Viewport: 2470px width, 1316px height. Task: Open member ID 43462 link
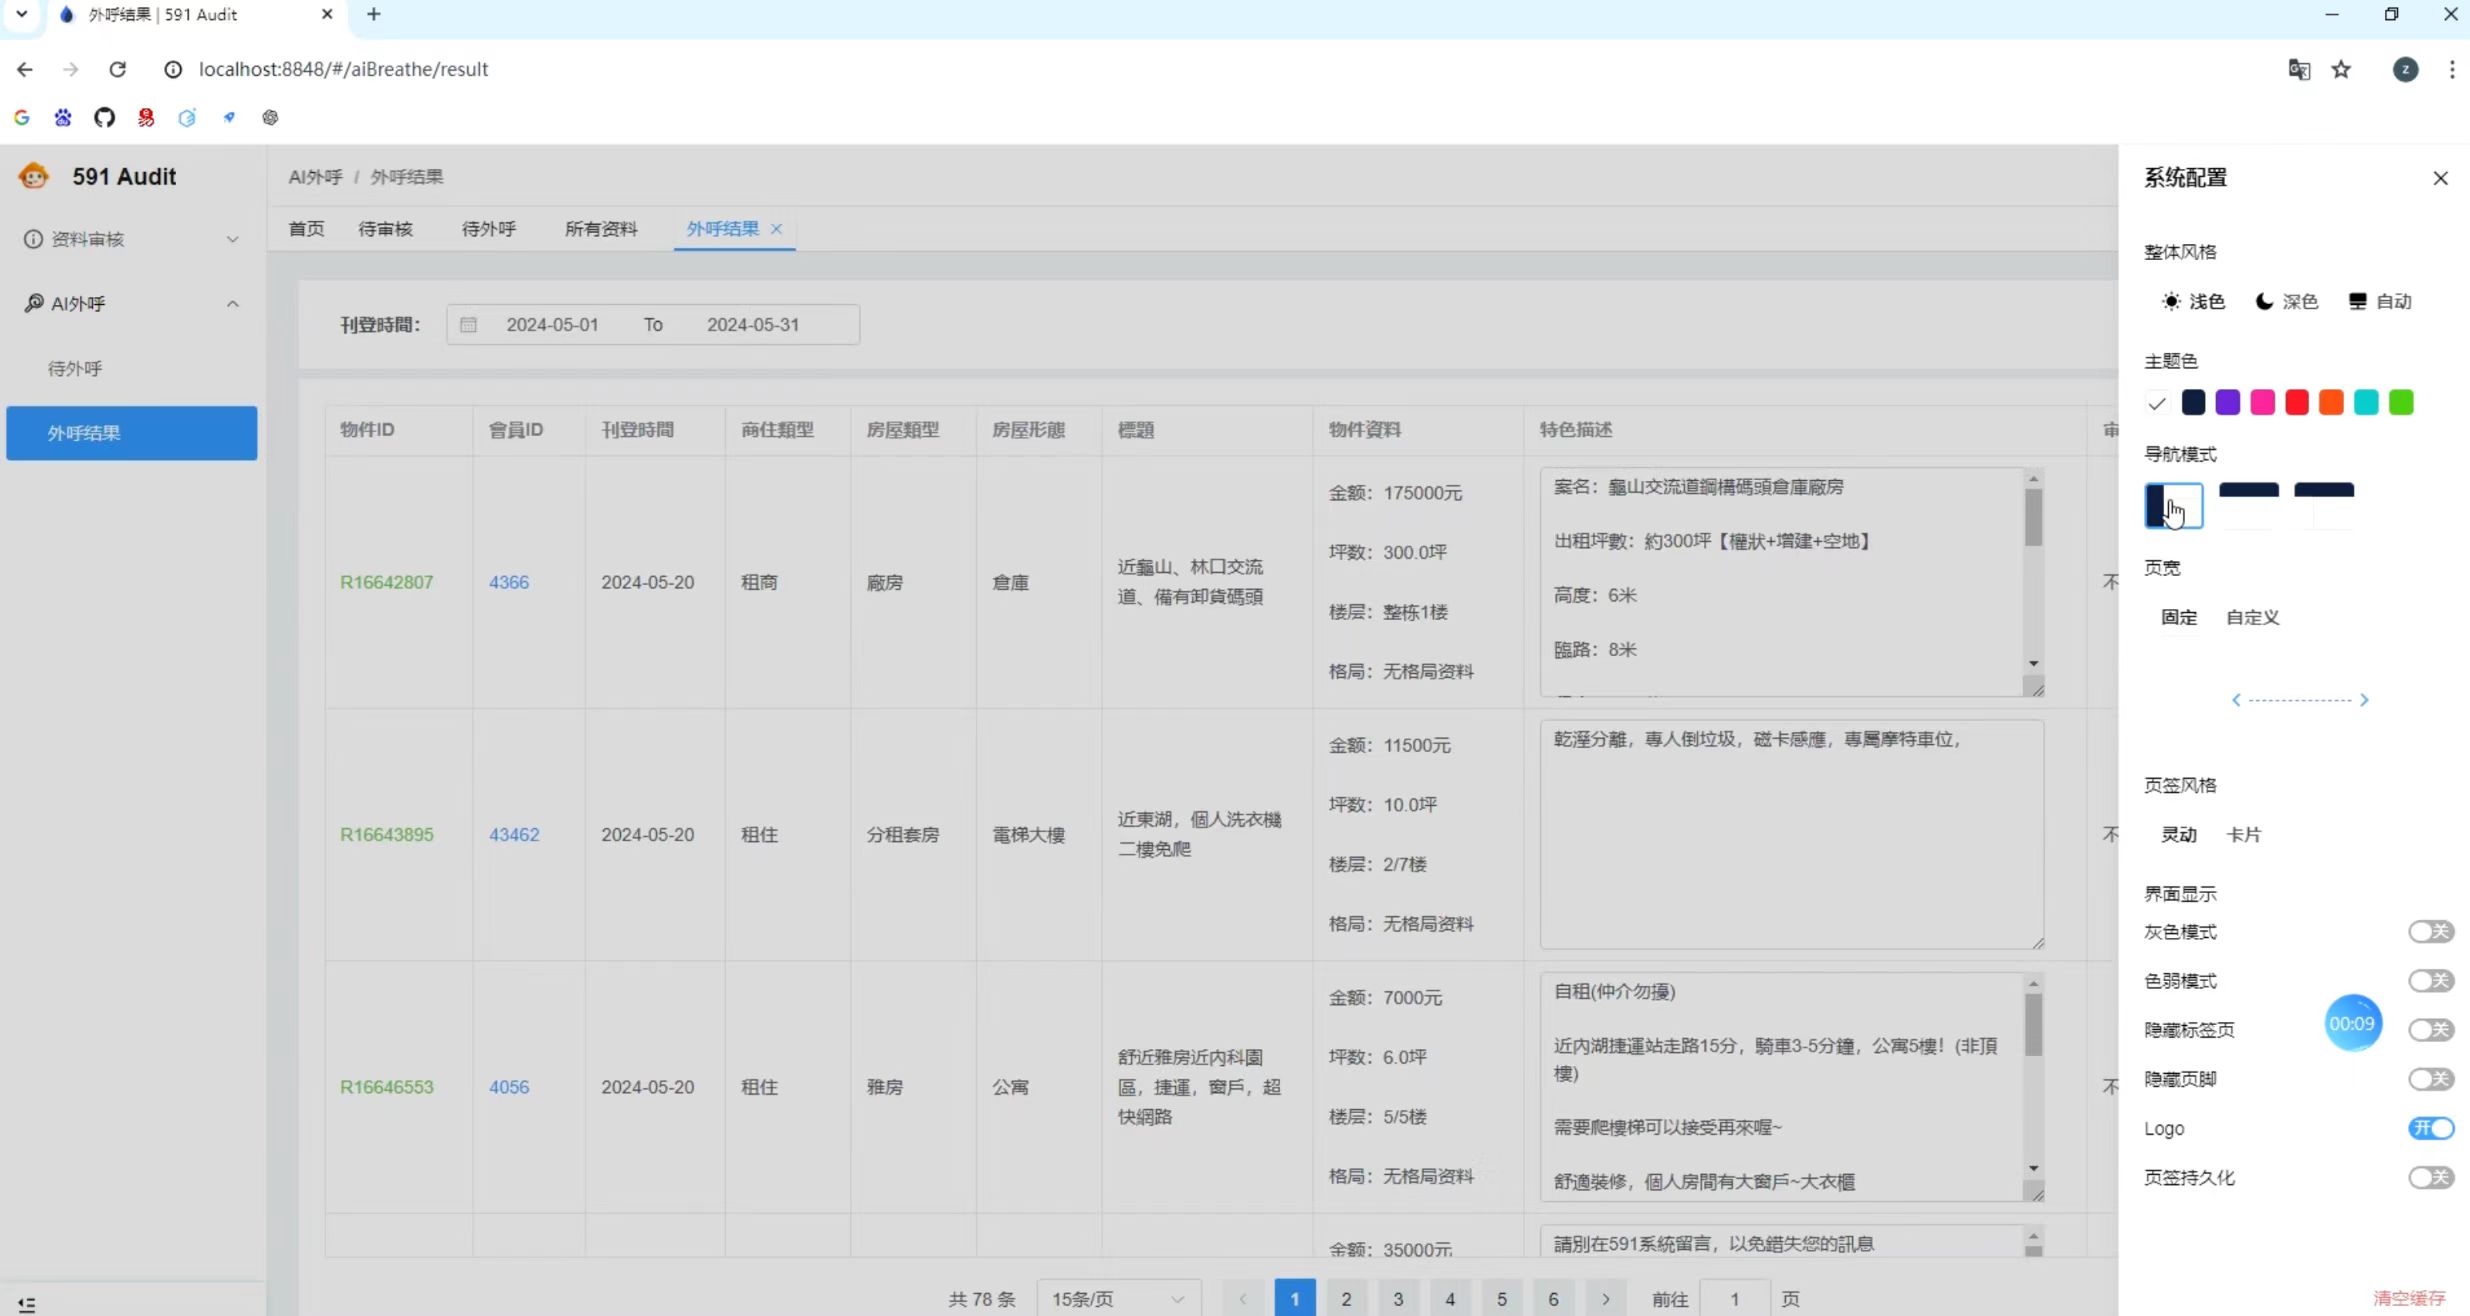click(514, 834)
